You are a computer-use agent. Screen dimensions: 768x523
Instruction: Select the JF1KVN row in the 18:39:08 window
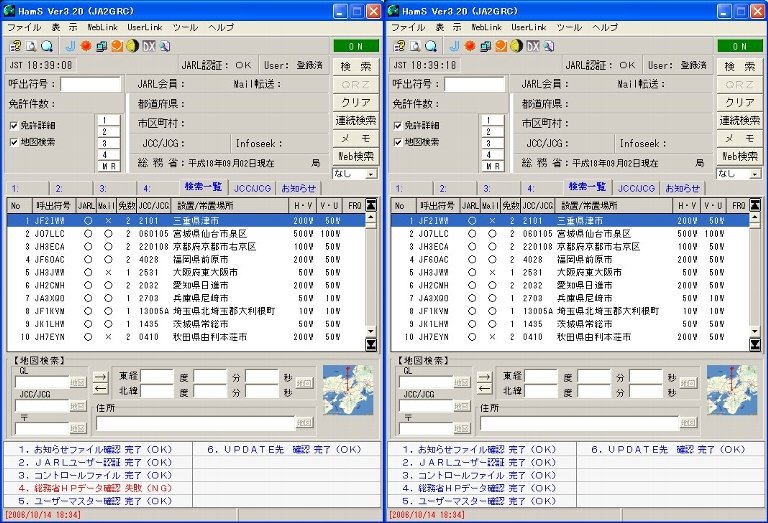pyautogui.click(x=186, y=311)
